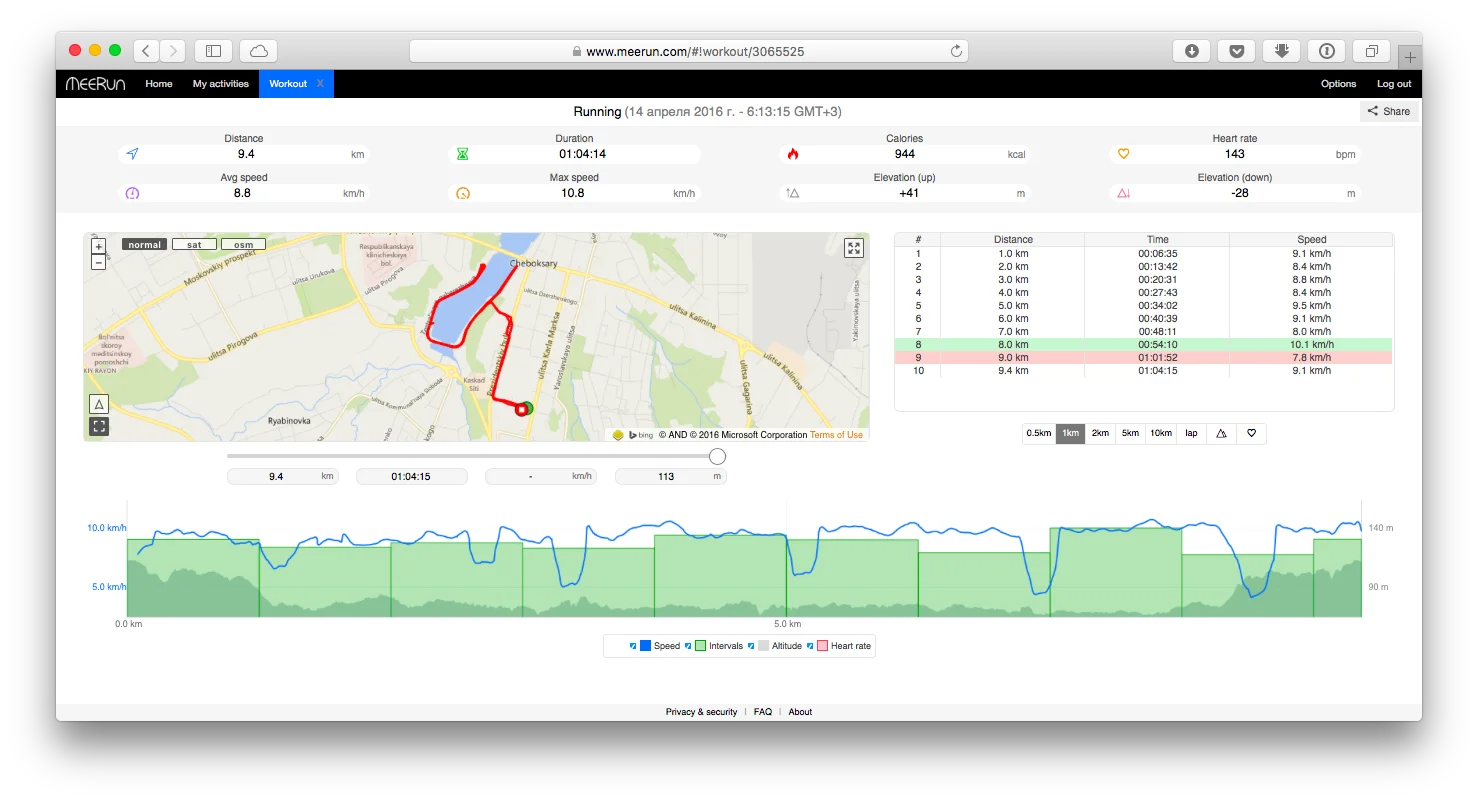The height and width of the screenshot is (801, 1478).
Task: Select the mountain elevation interval icon
Action: tap(1221, 433)
